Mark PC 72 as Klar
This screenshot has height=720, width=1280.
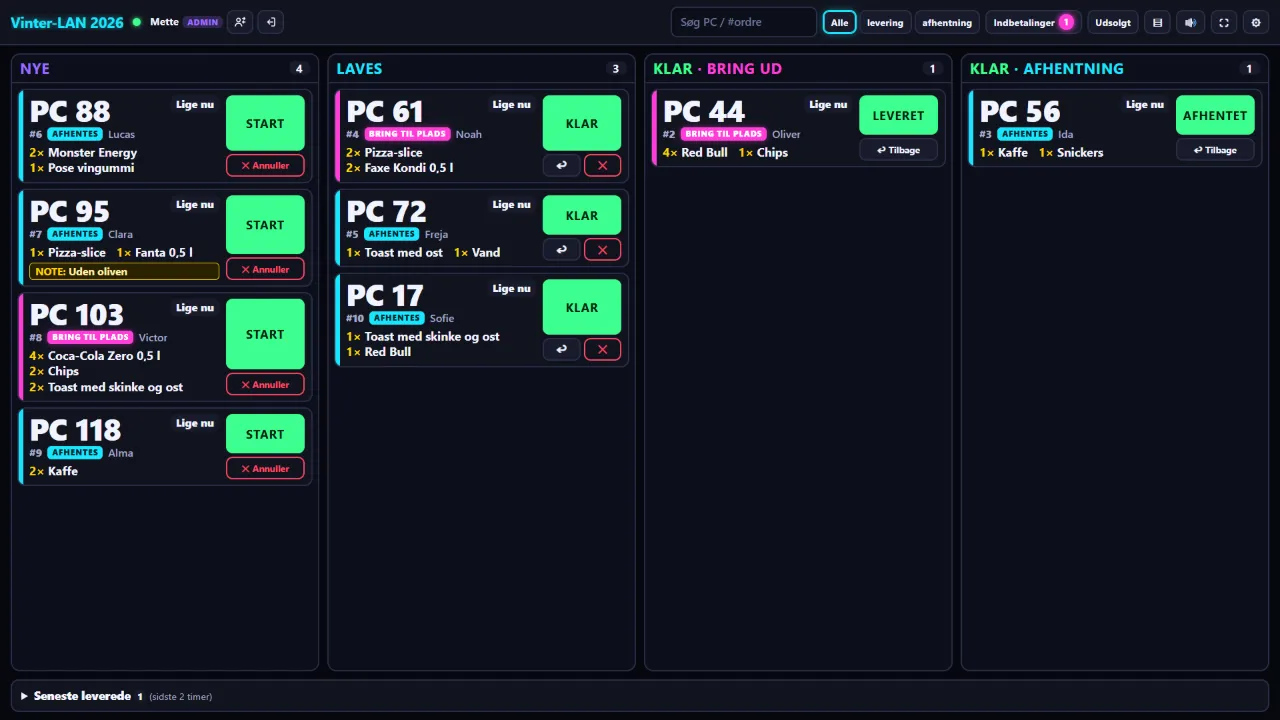pyautogui.click(x=582, y=215)
